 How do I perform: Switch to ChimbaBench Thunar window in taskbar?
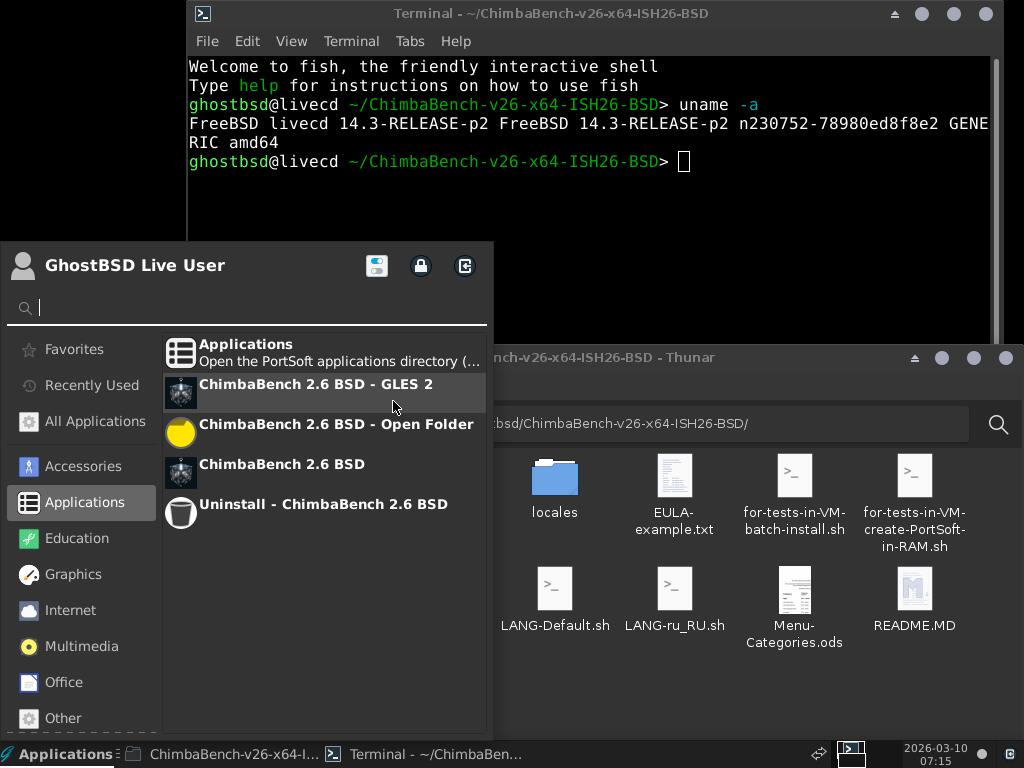pyautogui.click(x=222, y=754)
